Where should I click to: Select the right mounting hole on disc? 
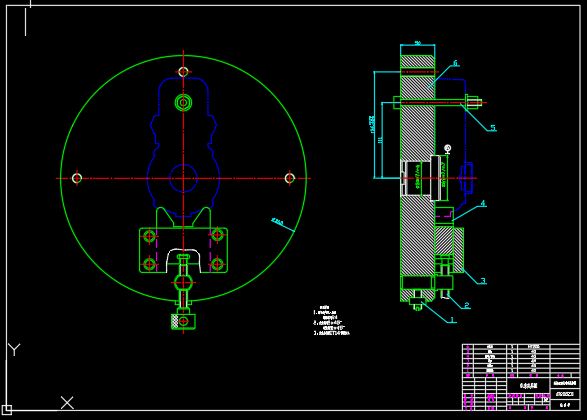coord(290,178)
